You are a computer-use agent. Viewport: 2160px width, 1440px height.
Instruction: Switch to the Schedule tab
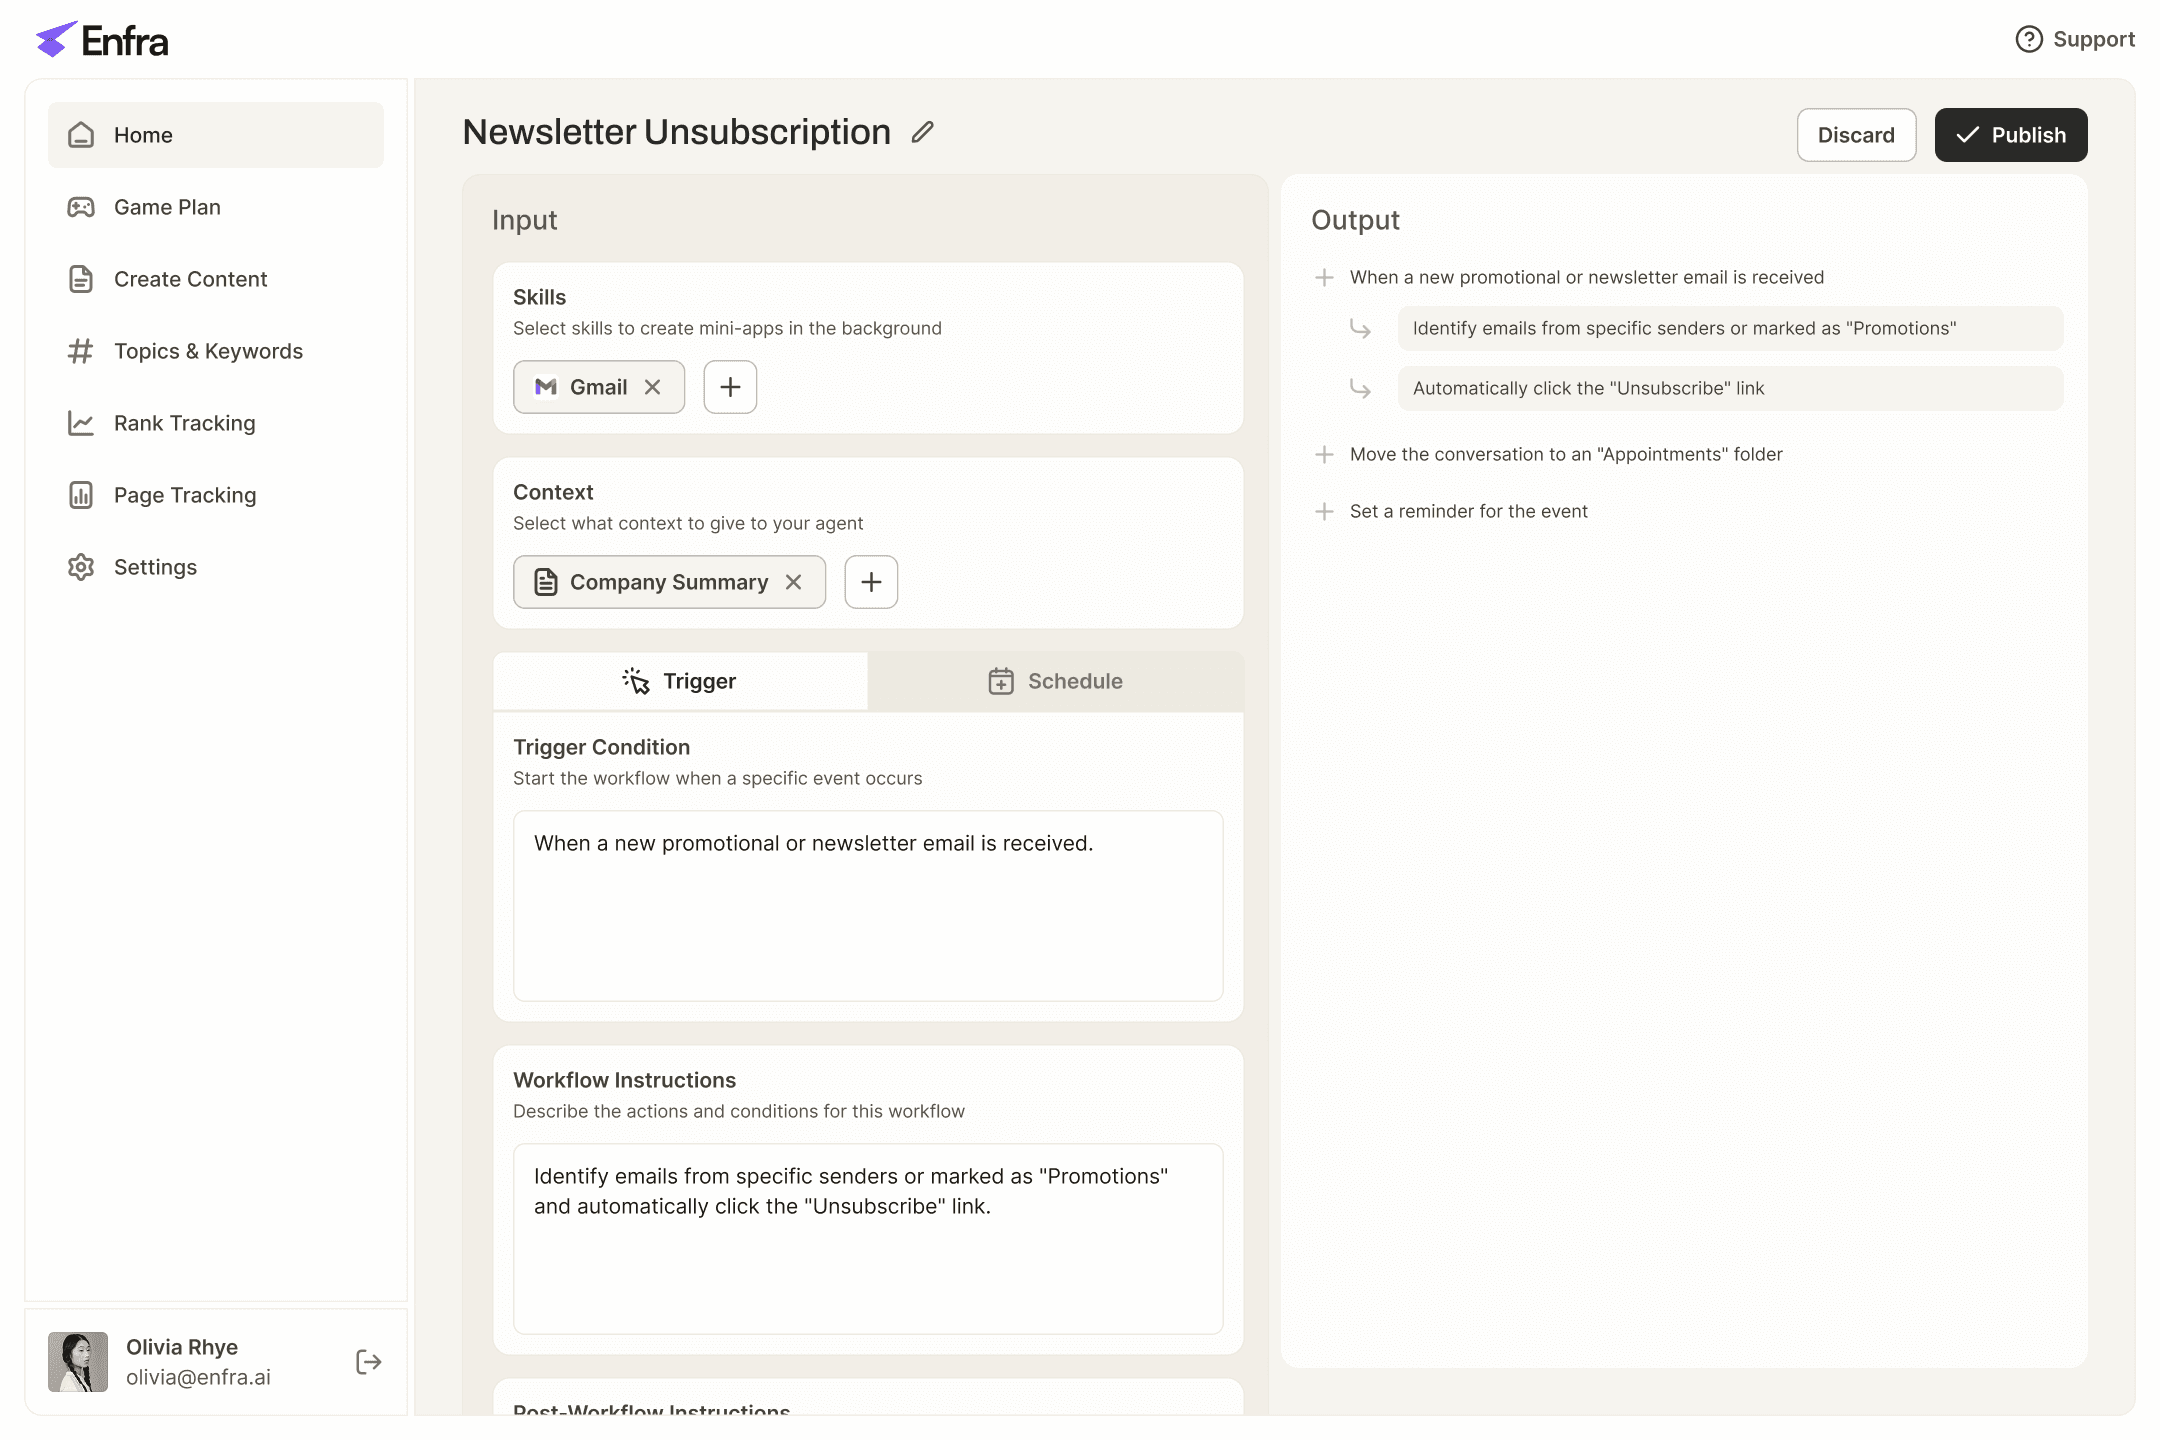[1055, 681]
